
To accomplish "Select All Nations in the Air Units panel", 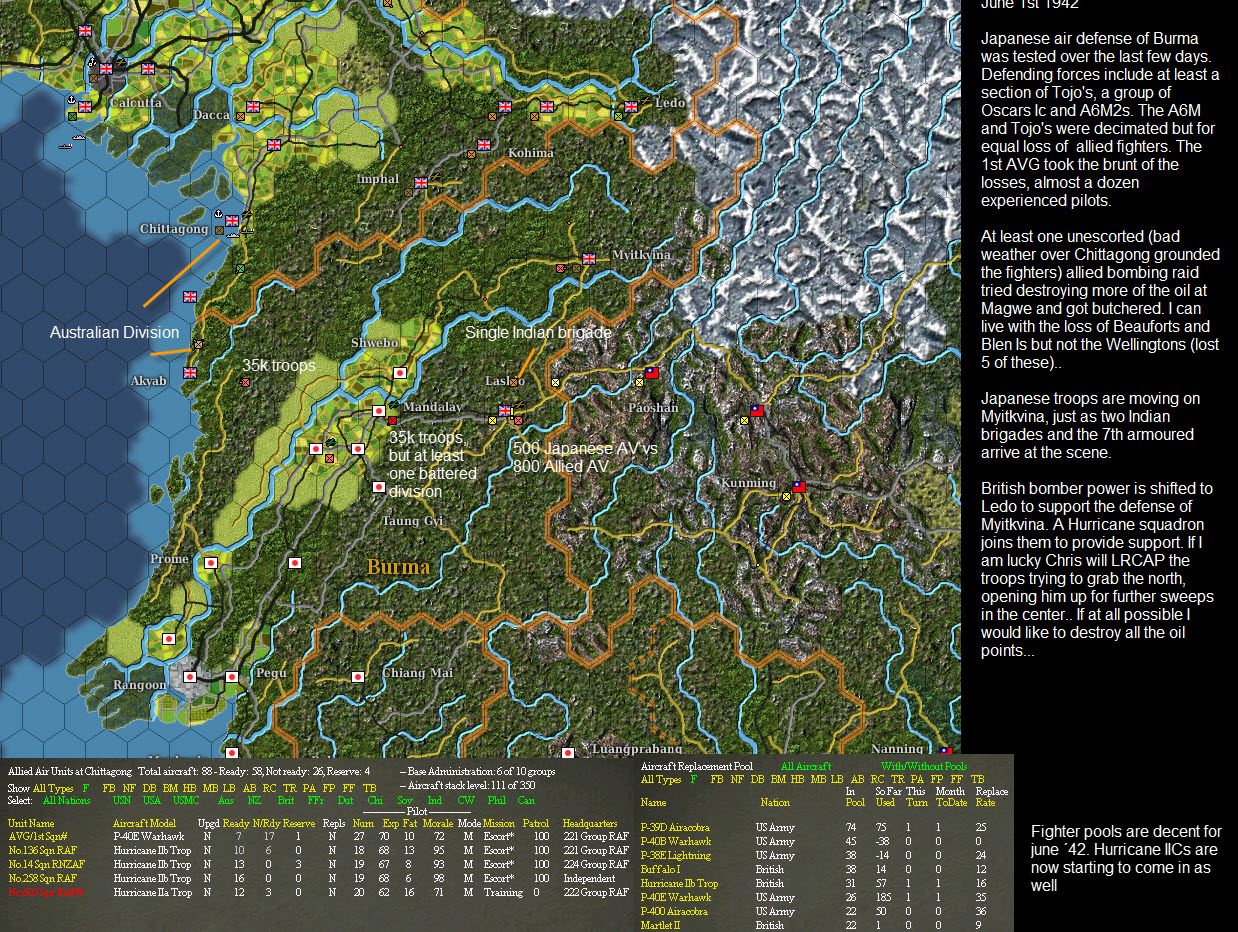I will [x=67, y=801].
